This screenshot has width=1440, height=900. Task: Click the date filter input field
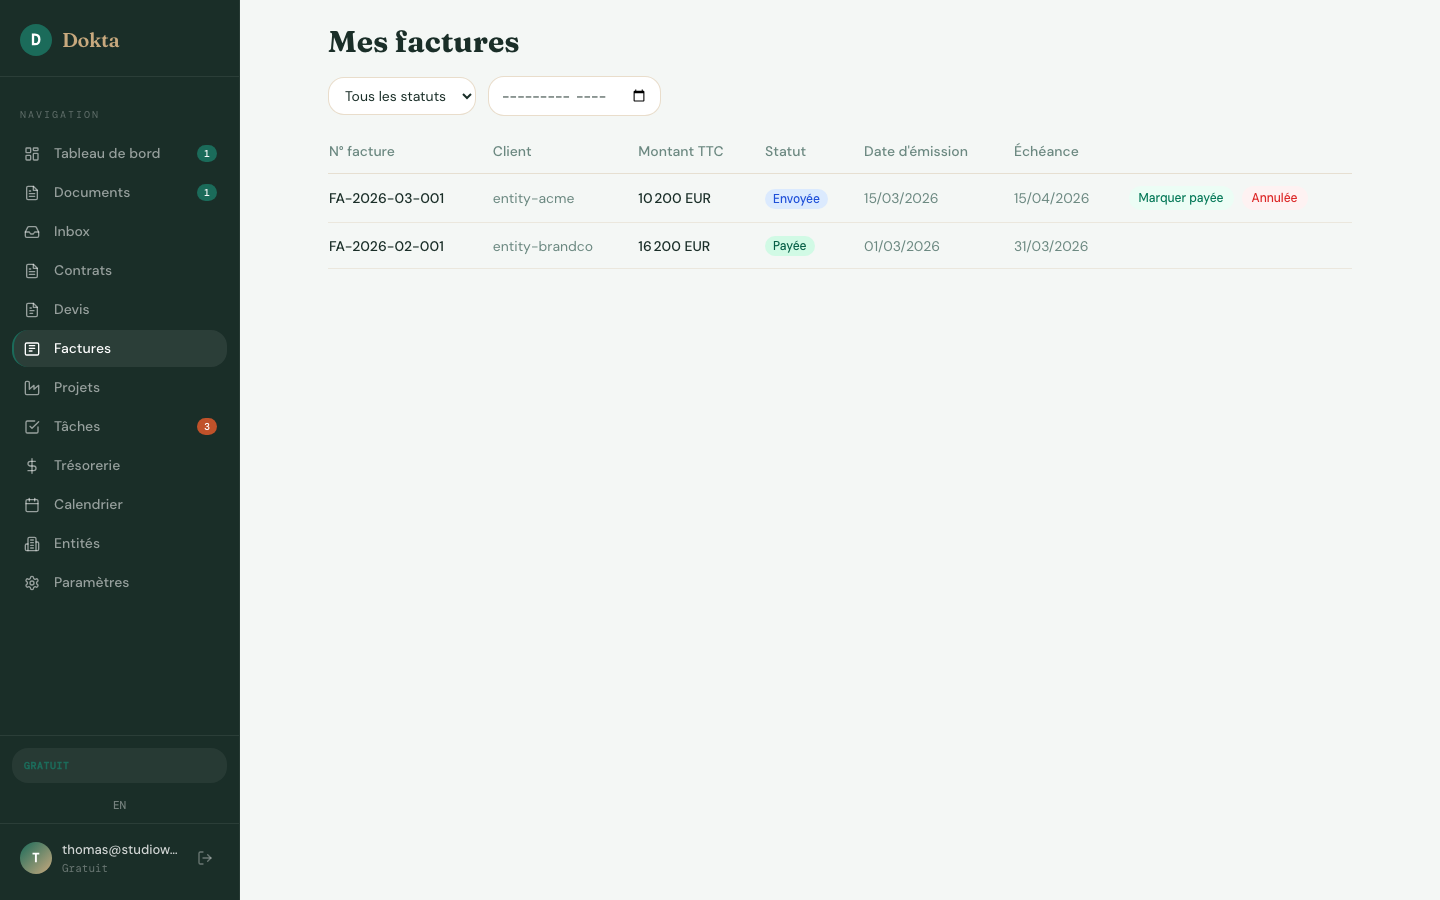[555, 96]
